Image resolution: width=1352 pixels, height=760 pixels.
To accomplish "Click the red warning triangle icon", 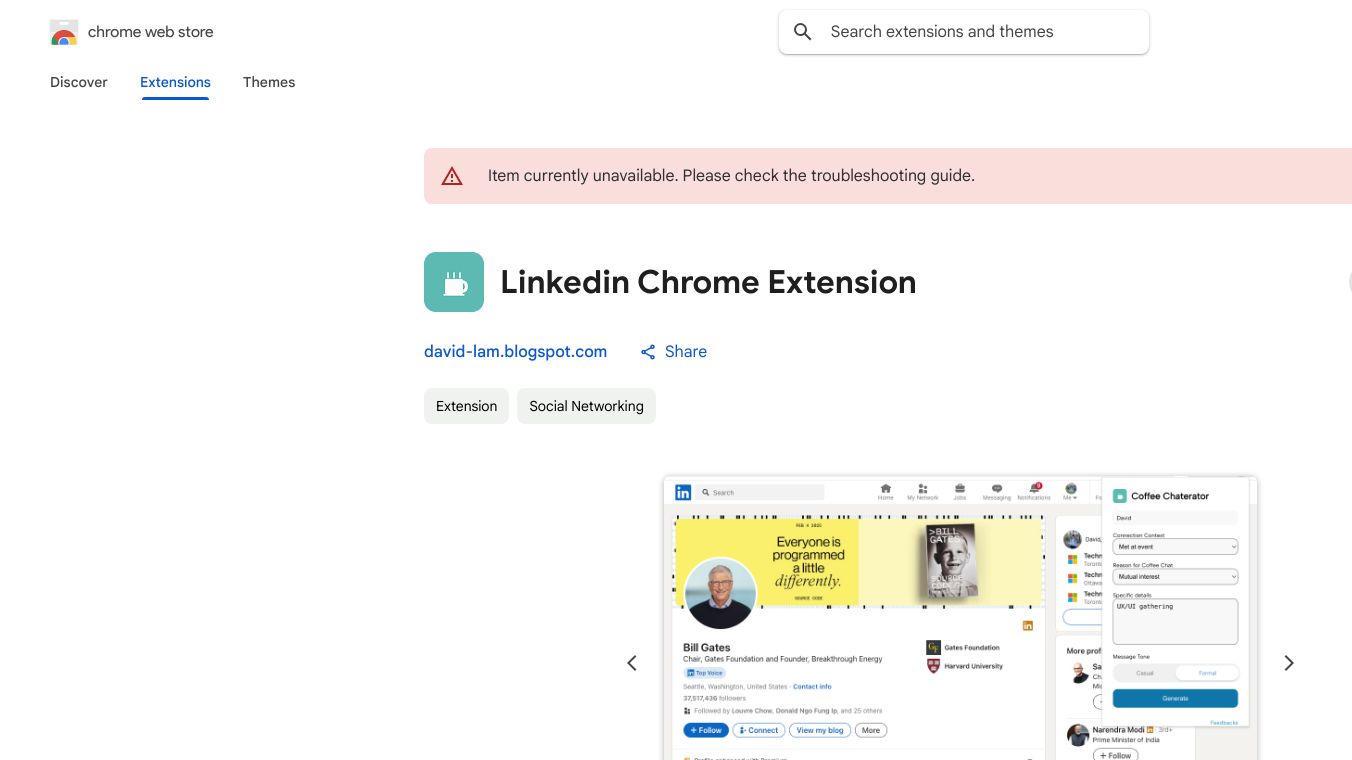I will coord(452,176).
